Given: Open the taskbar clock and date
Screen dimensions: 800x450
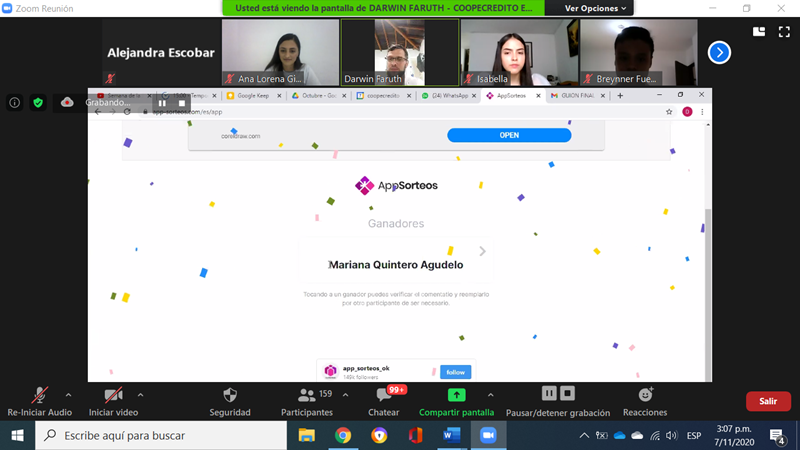Looking at the screenshot, I should 734,435.
